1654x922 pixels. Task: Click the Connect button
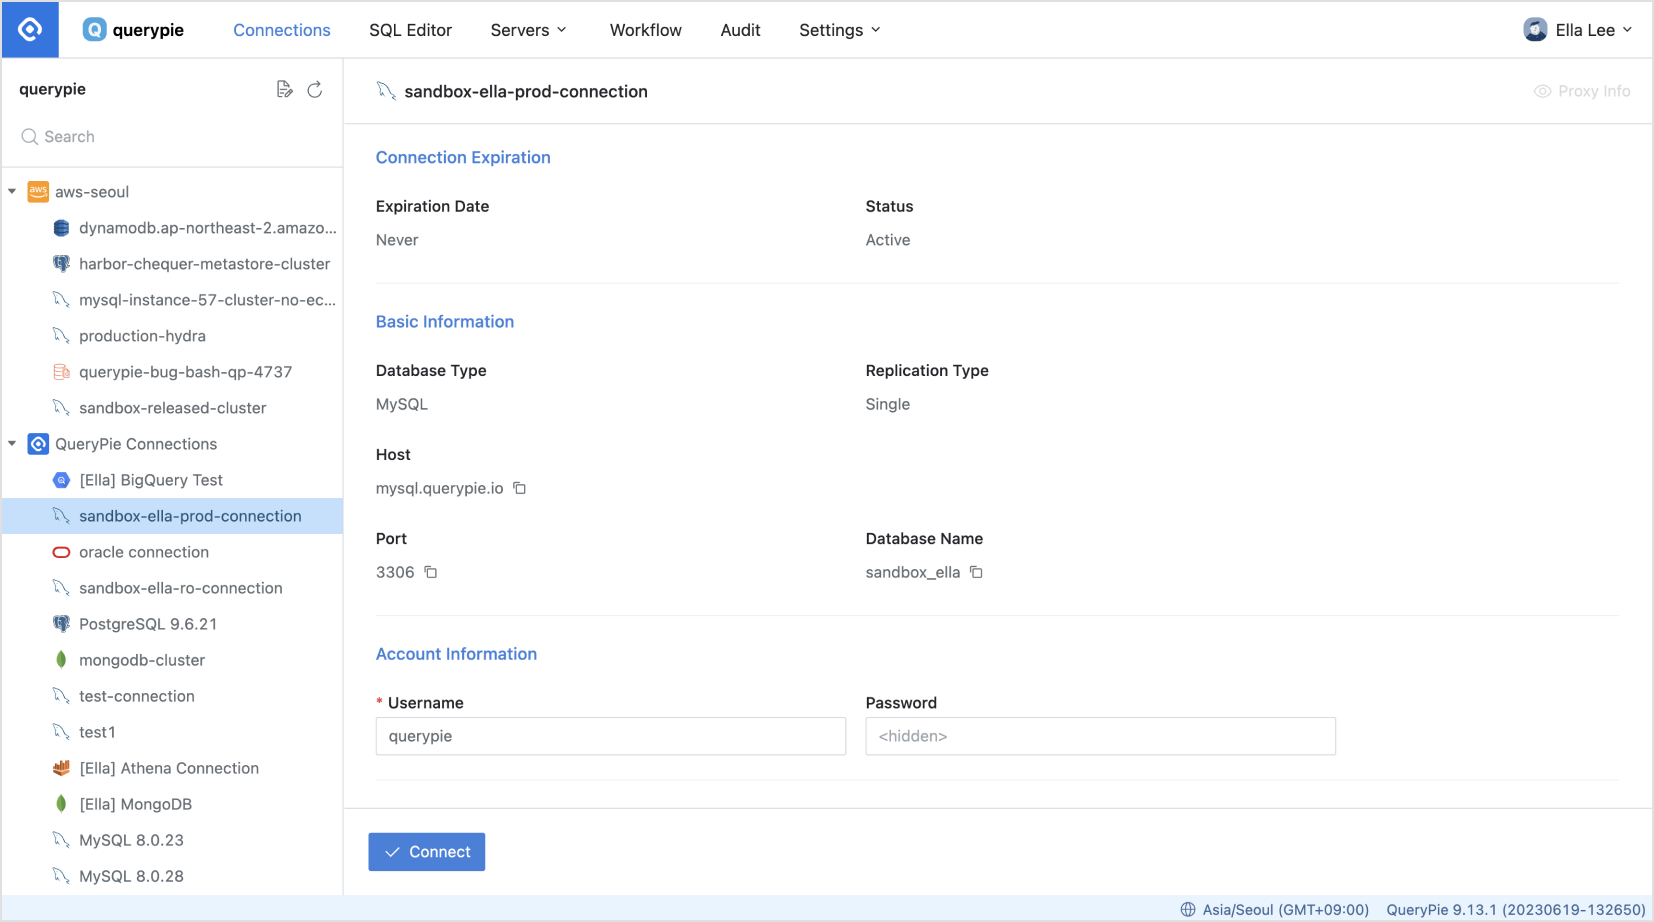[x=427, y=852]
